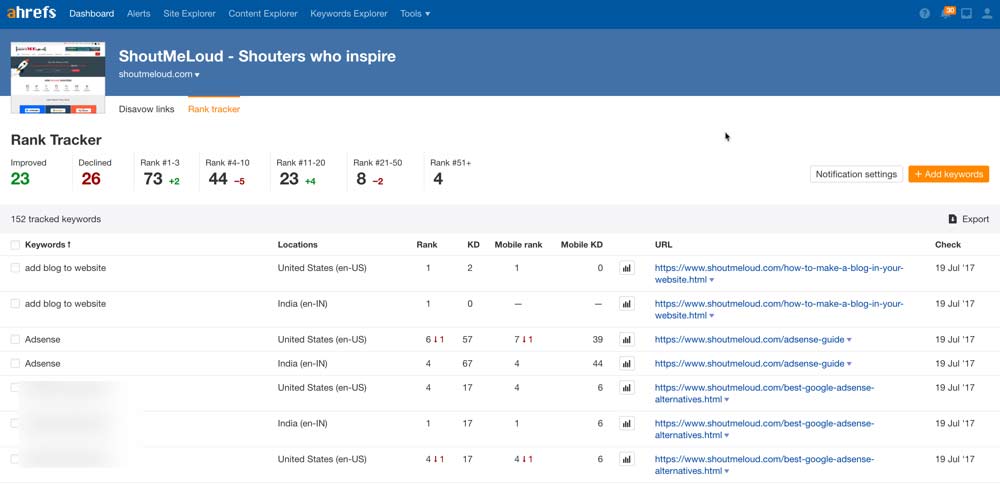This screenshot has width=1000, height=484.
Task: Filter by Rank #51+ stat
Action: [450, 172]
